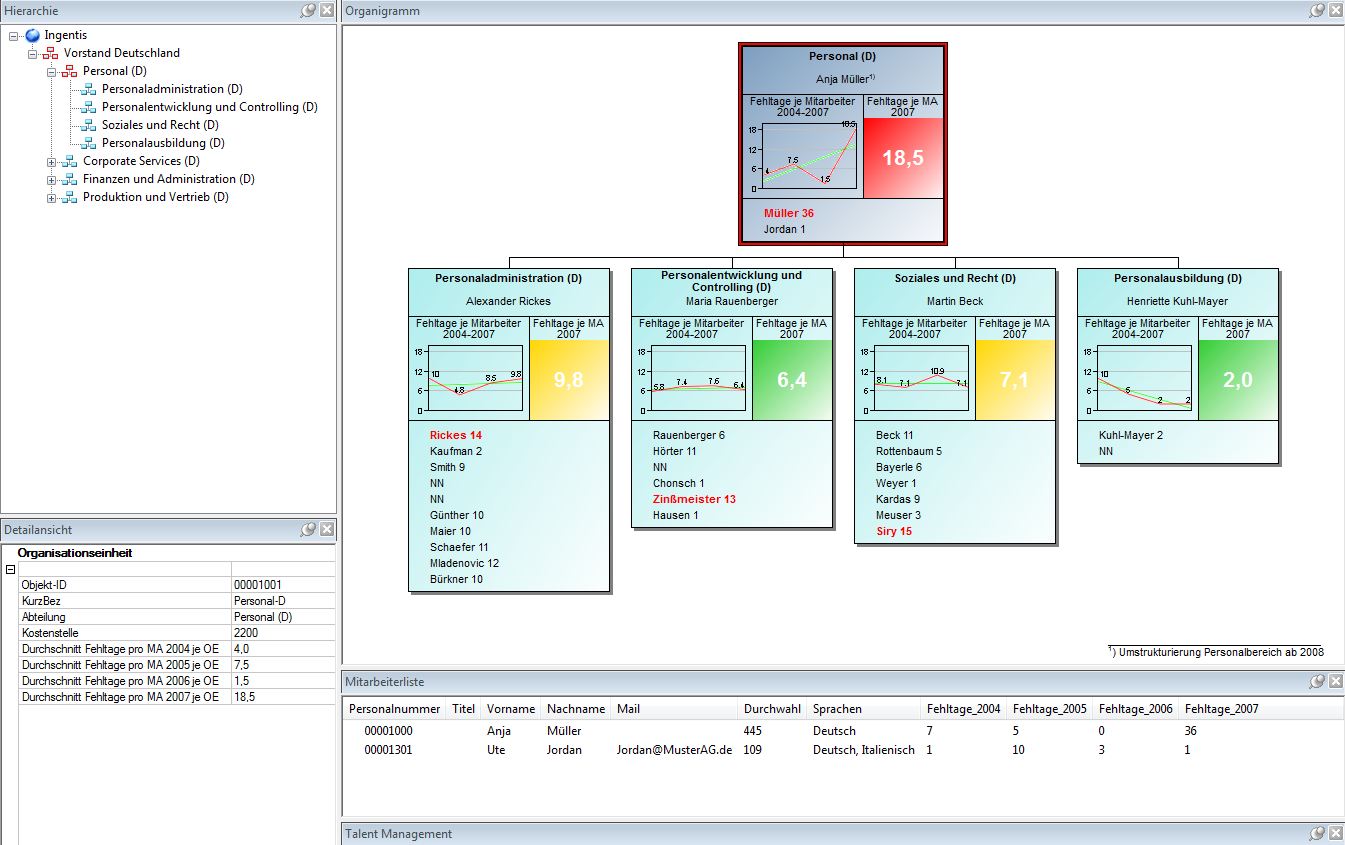Click the green 2,0 indicator tile
The image size is (1345, 845).
pos(1237,380)
